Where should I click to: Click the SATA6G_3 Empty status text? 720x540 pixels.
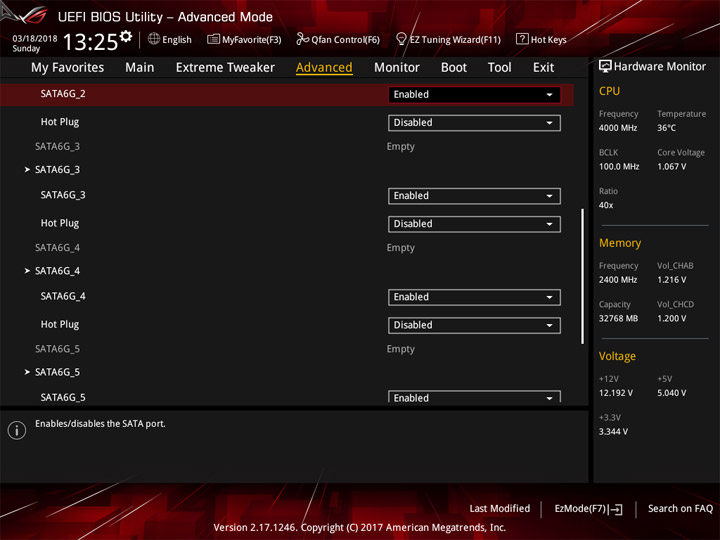pos(400,146)
